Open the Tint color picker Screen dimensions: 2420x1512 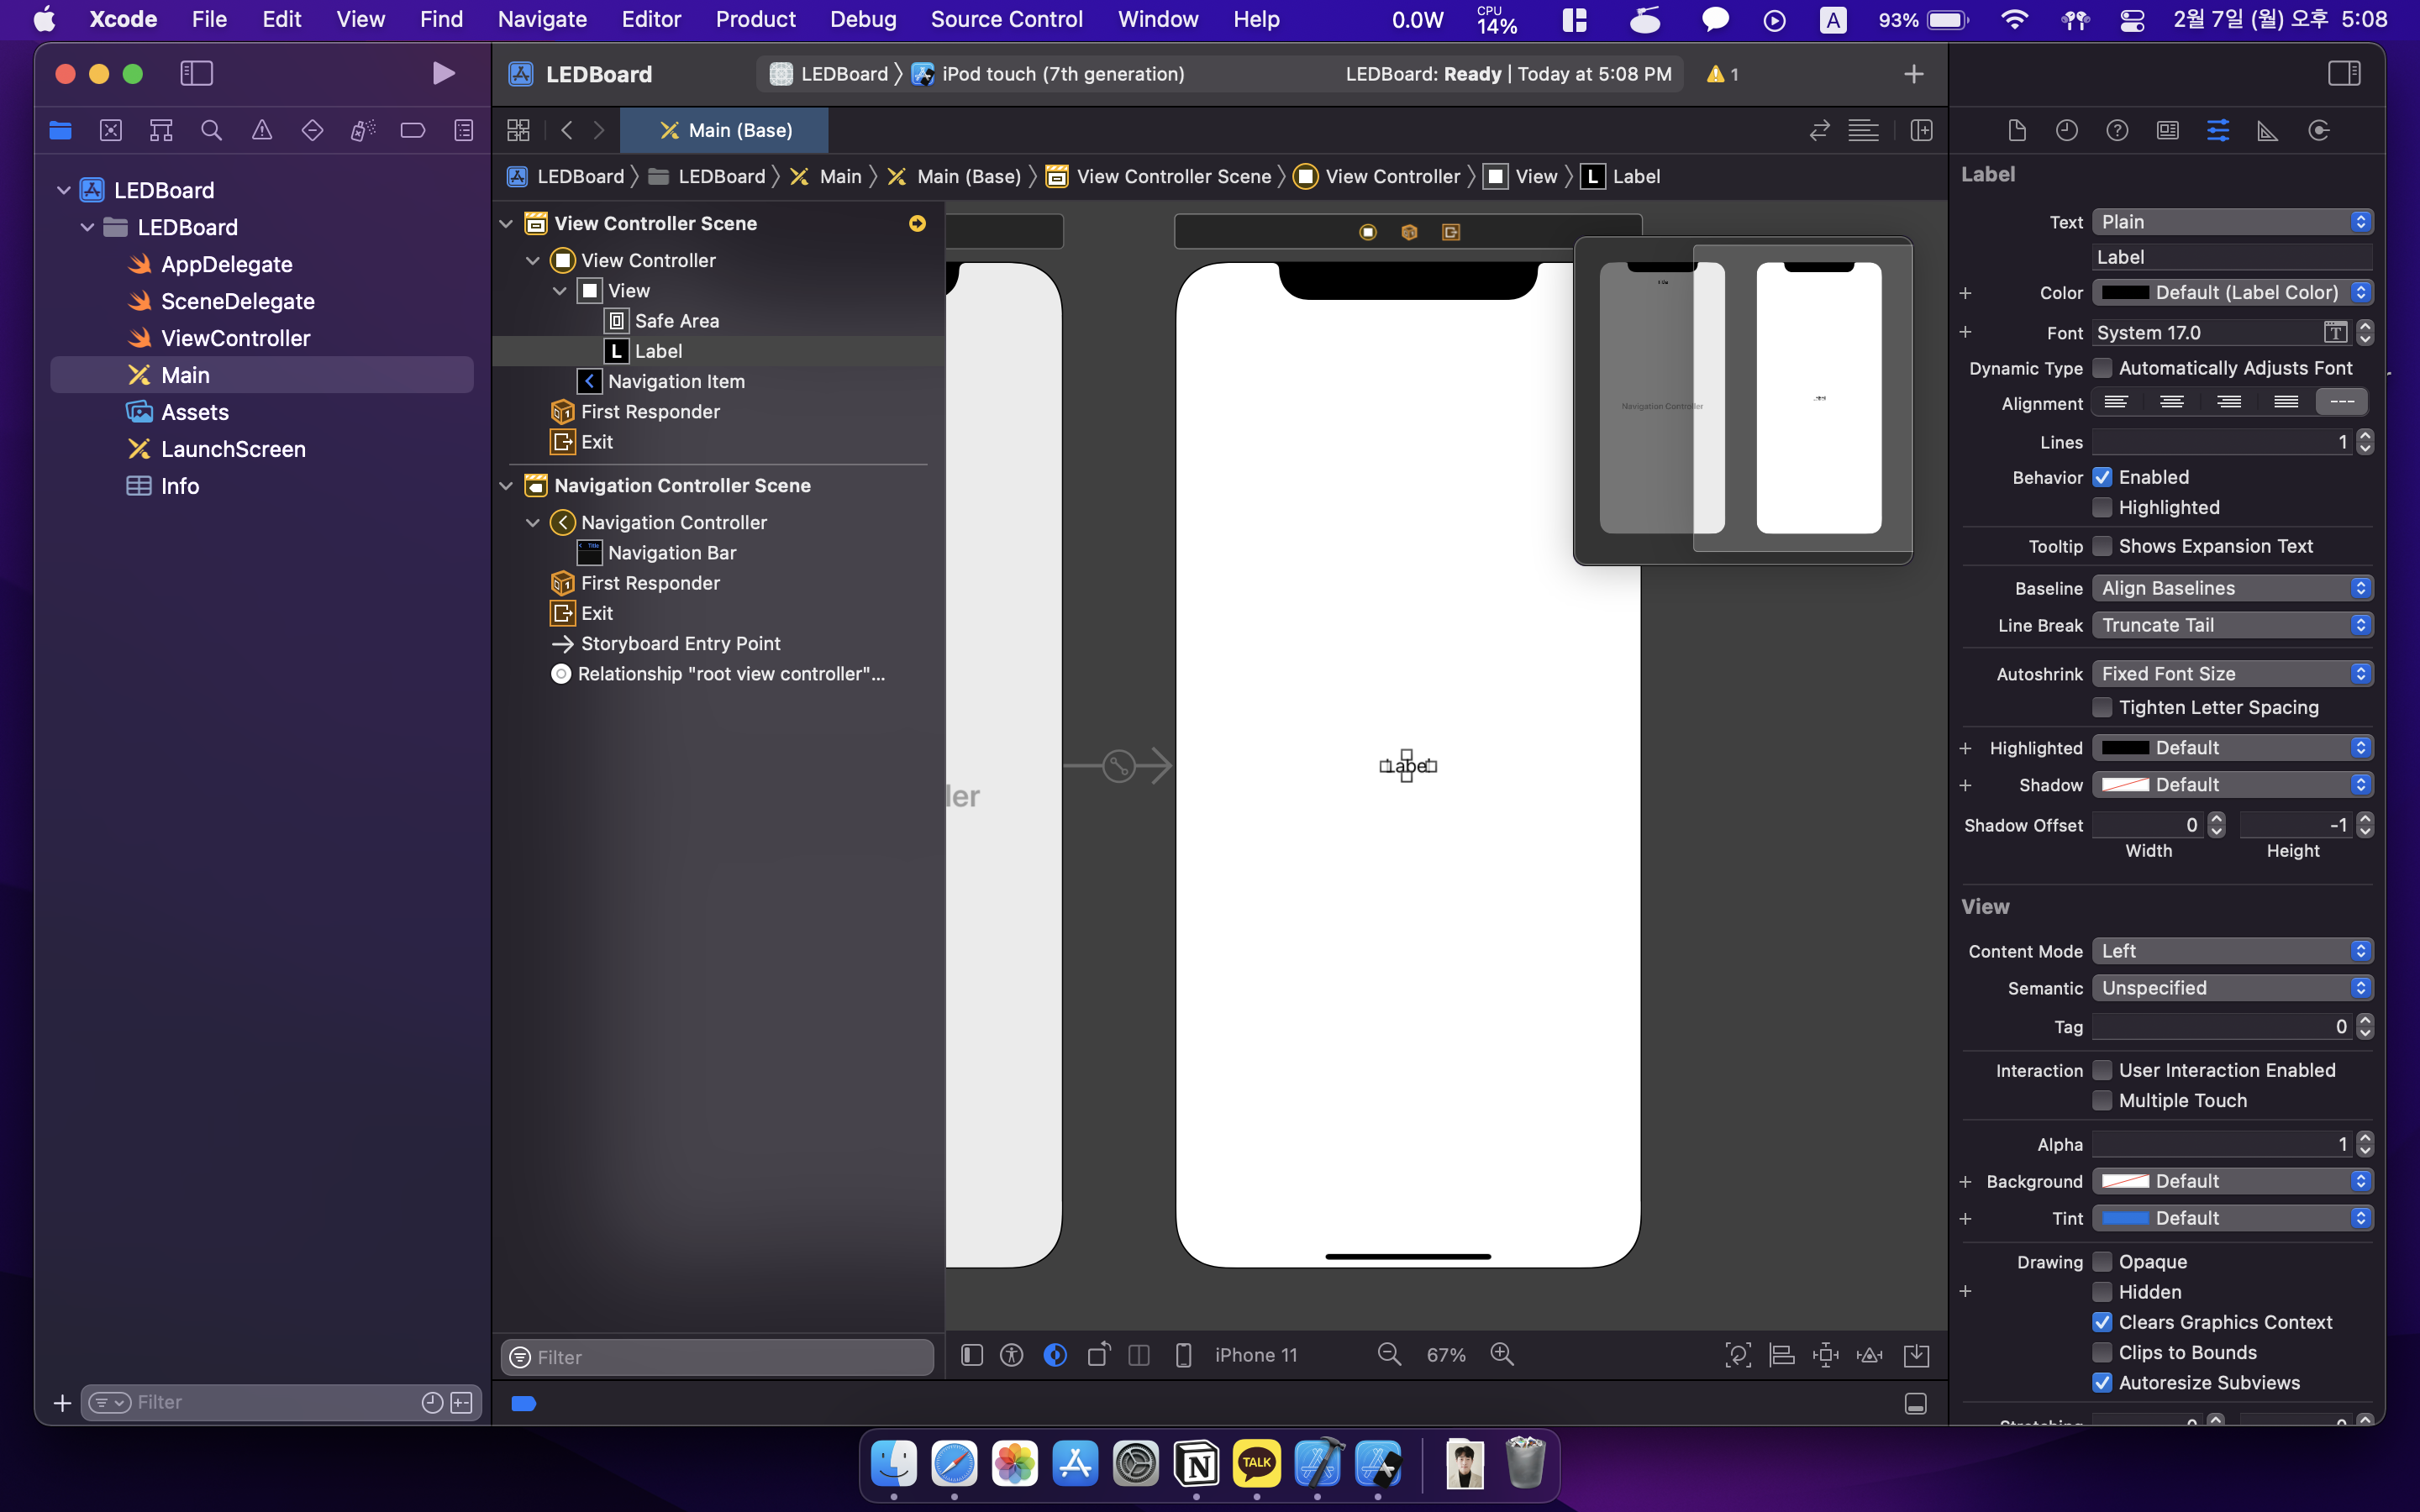coord(2232,1218)
